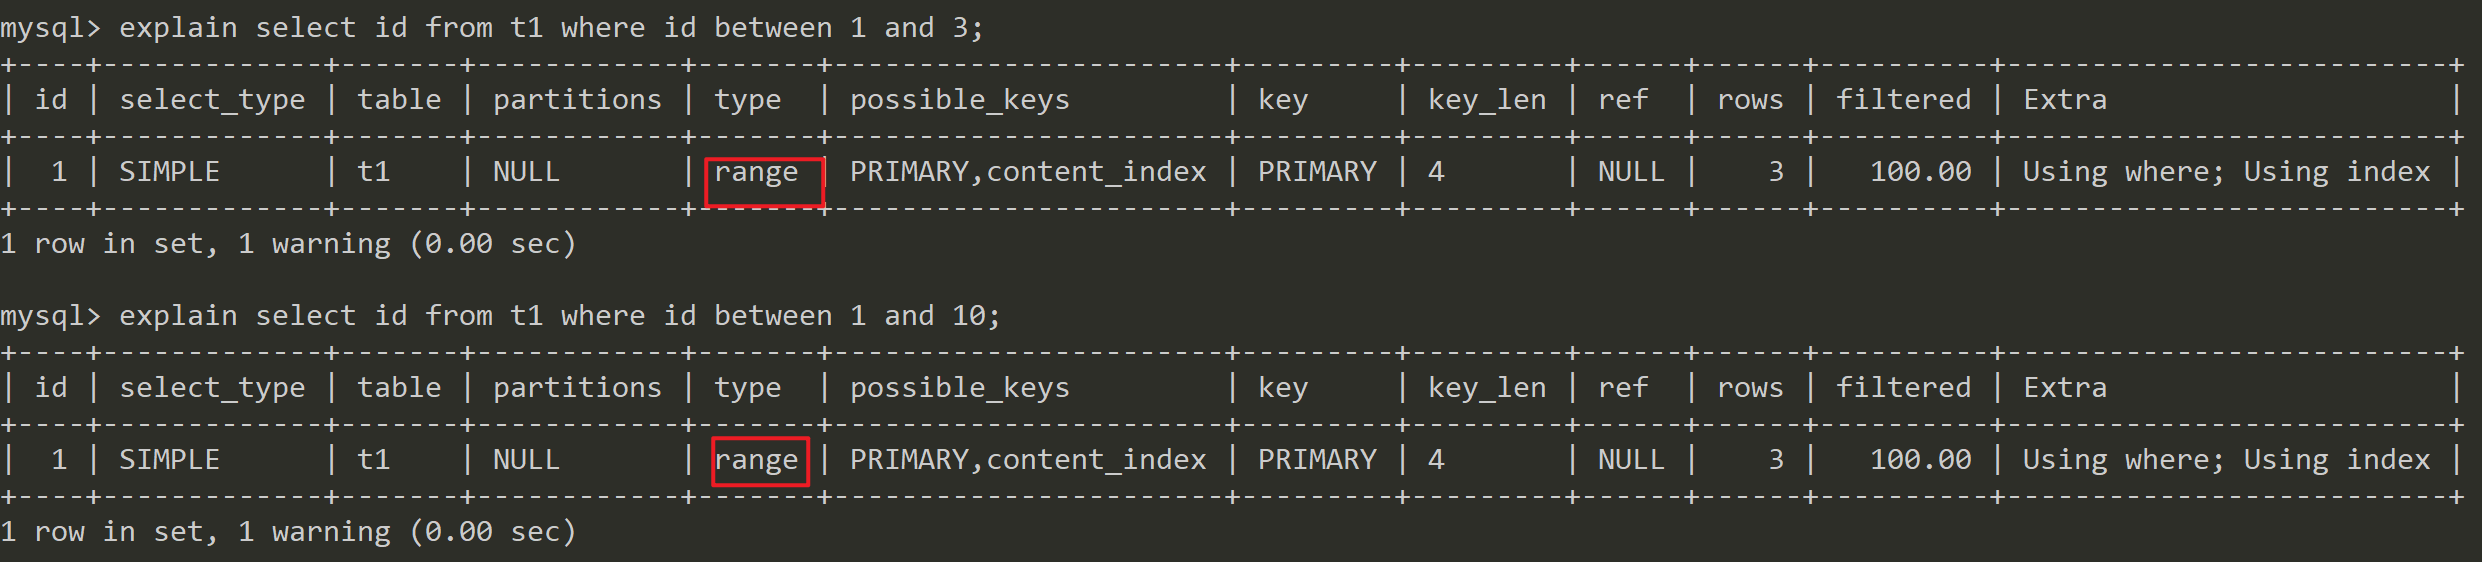Click the 'between 1 and 3' query line
2482x562 pixels.
tap(492, 28)
